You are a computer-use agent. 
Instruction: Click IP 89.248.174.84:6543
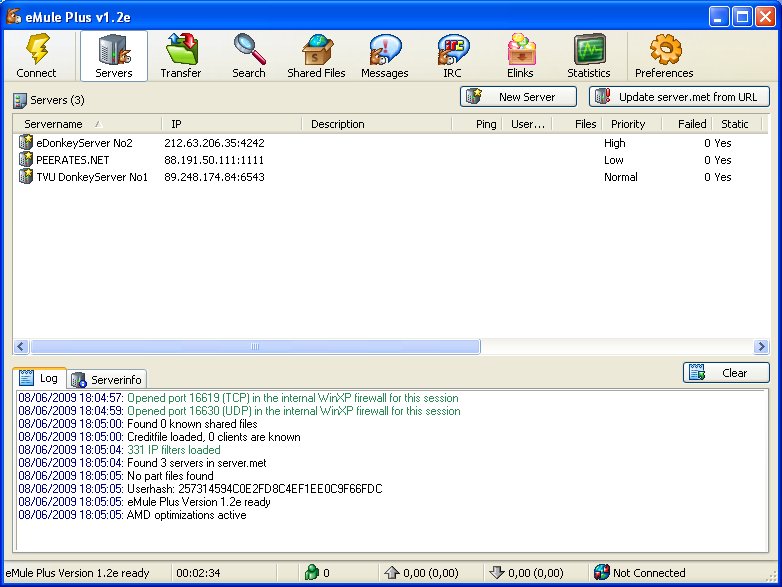(214, 177)
